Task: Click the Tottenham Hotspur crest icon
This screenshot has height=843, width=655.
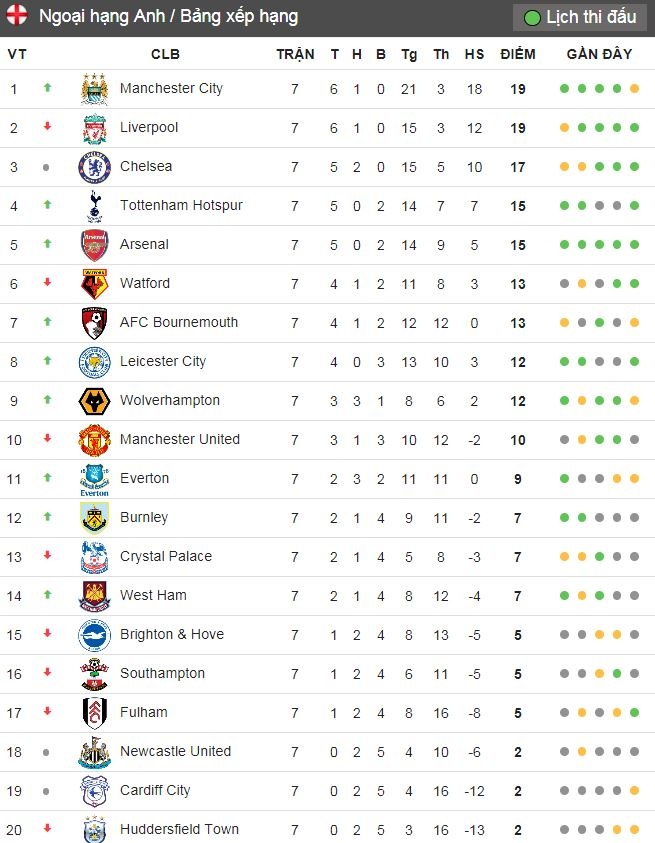Action: (94, 206)
